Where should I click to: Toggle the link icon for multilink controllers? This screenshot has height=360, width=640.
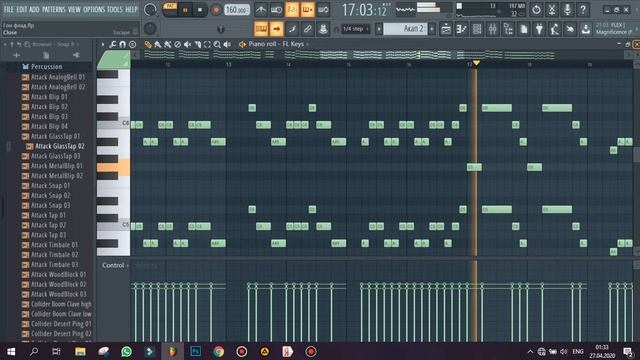click(x=307, y=29)
